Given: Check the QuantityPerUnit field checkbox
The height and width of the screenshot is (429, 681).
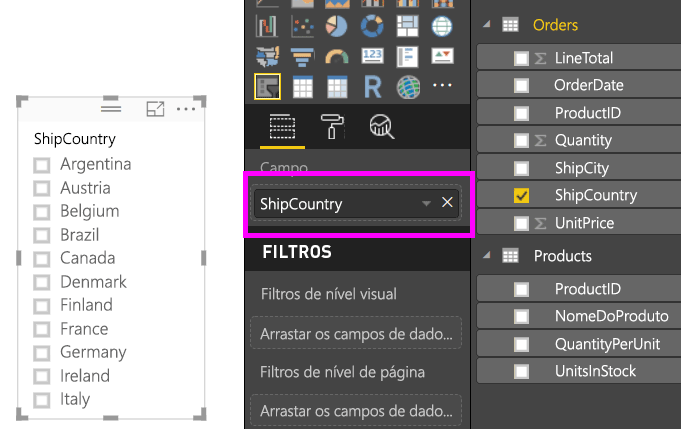Looking at the screenshot, I should click(521, 345).
